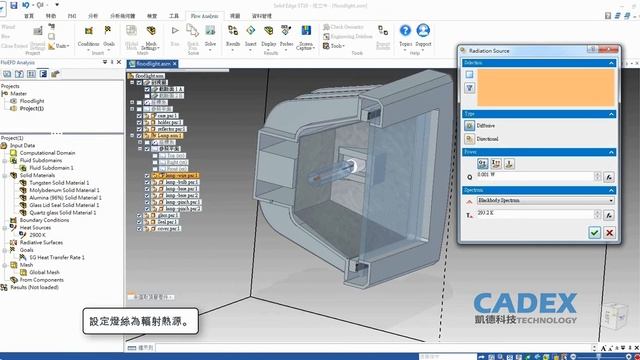
Task: Select Computational Domain in the tree
Action: click(47, 153)
